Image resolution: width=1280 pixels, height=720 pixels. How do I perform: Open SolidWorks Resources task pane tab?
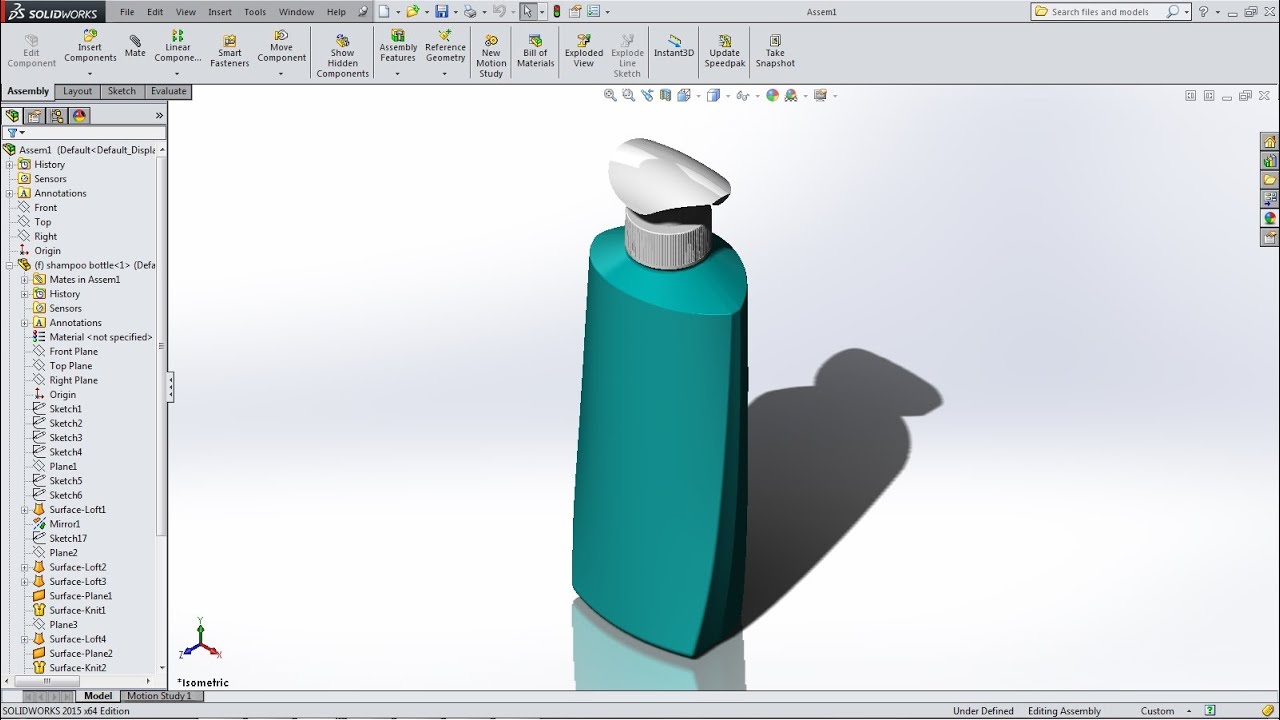(1270, 142)
